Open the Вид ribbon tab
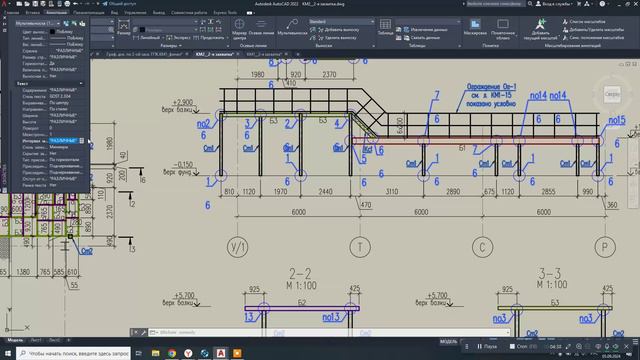 click(x=114, y=13)
